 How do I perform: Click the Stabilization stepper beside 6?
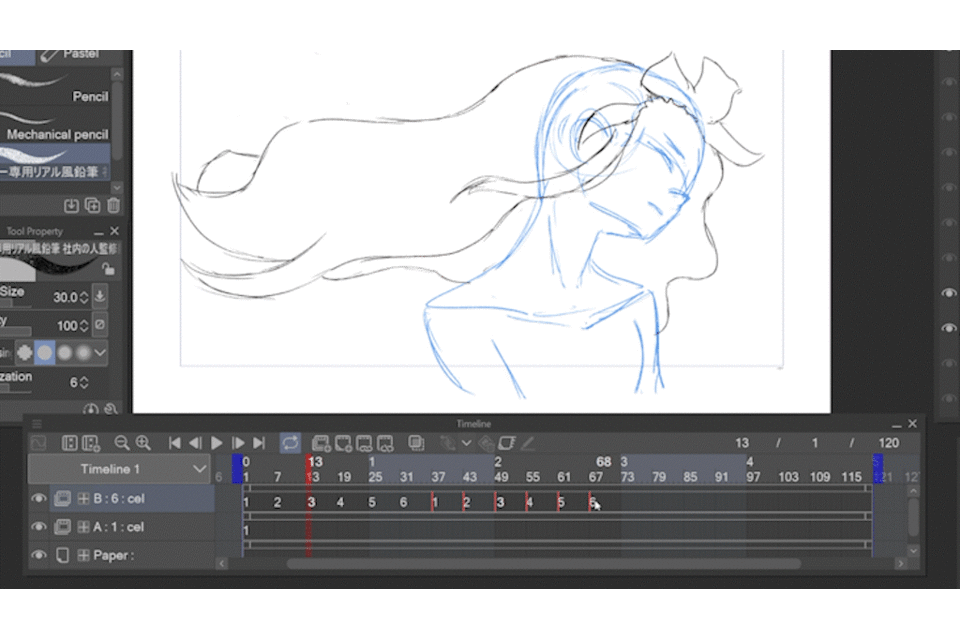[84, 383]
